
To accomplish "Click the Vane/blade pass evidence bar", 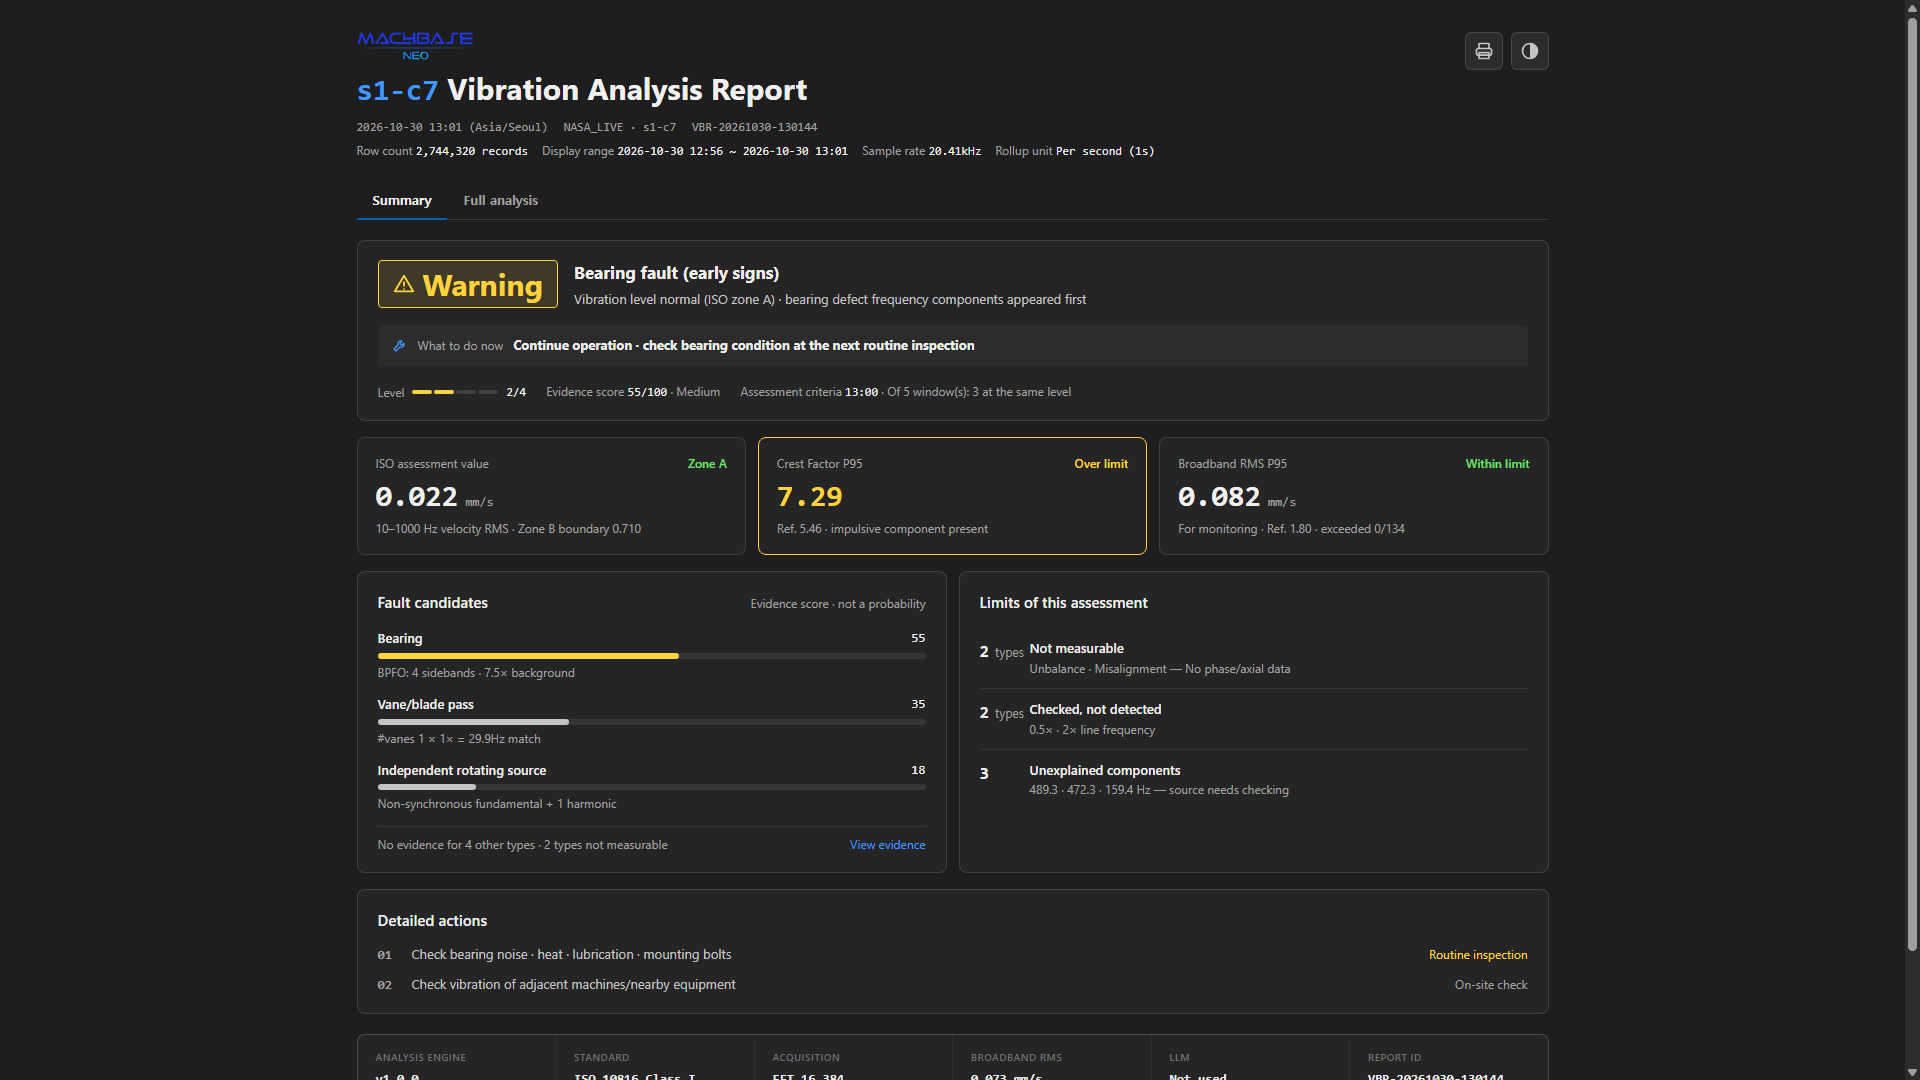I will [651, 722].
